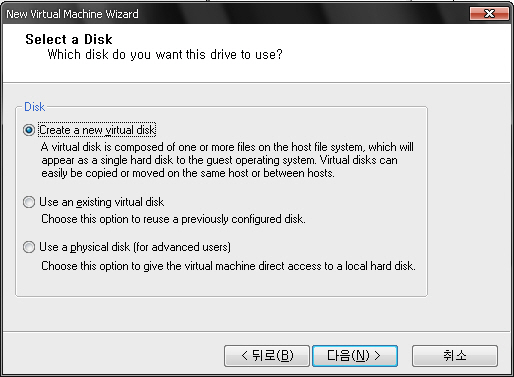The width and height of the screenshot is (514, 377).
Task: Click empty space inside the Disk group box bottom
Action: tap(221, 284)
